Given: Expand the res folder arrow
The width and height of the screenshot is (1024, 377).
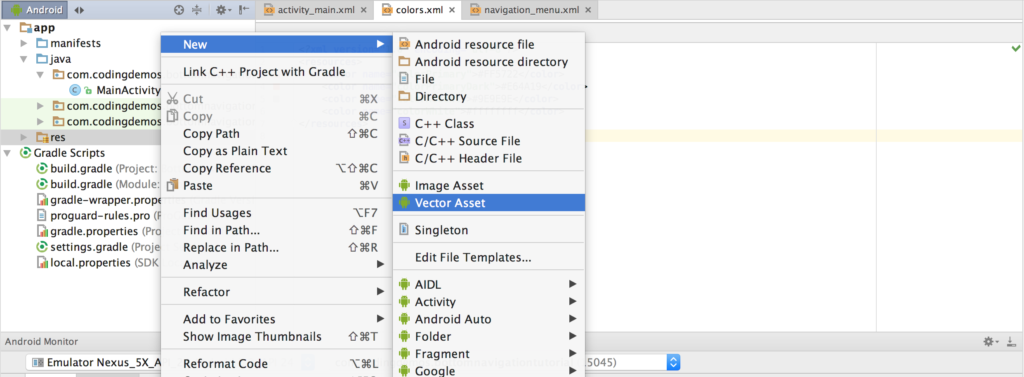Looking at the screenshot, I should (x=24, y=137).
